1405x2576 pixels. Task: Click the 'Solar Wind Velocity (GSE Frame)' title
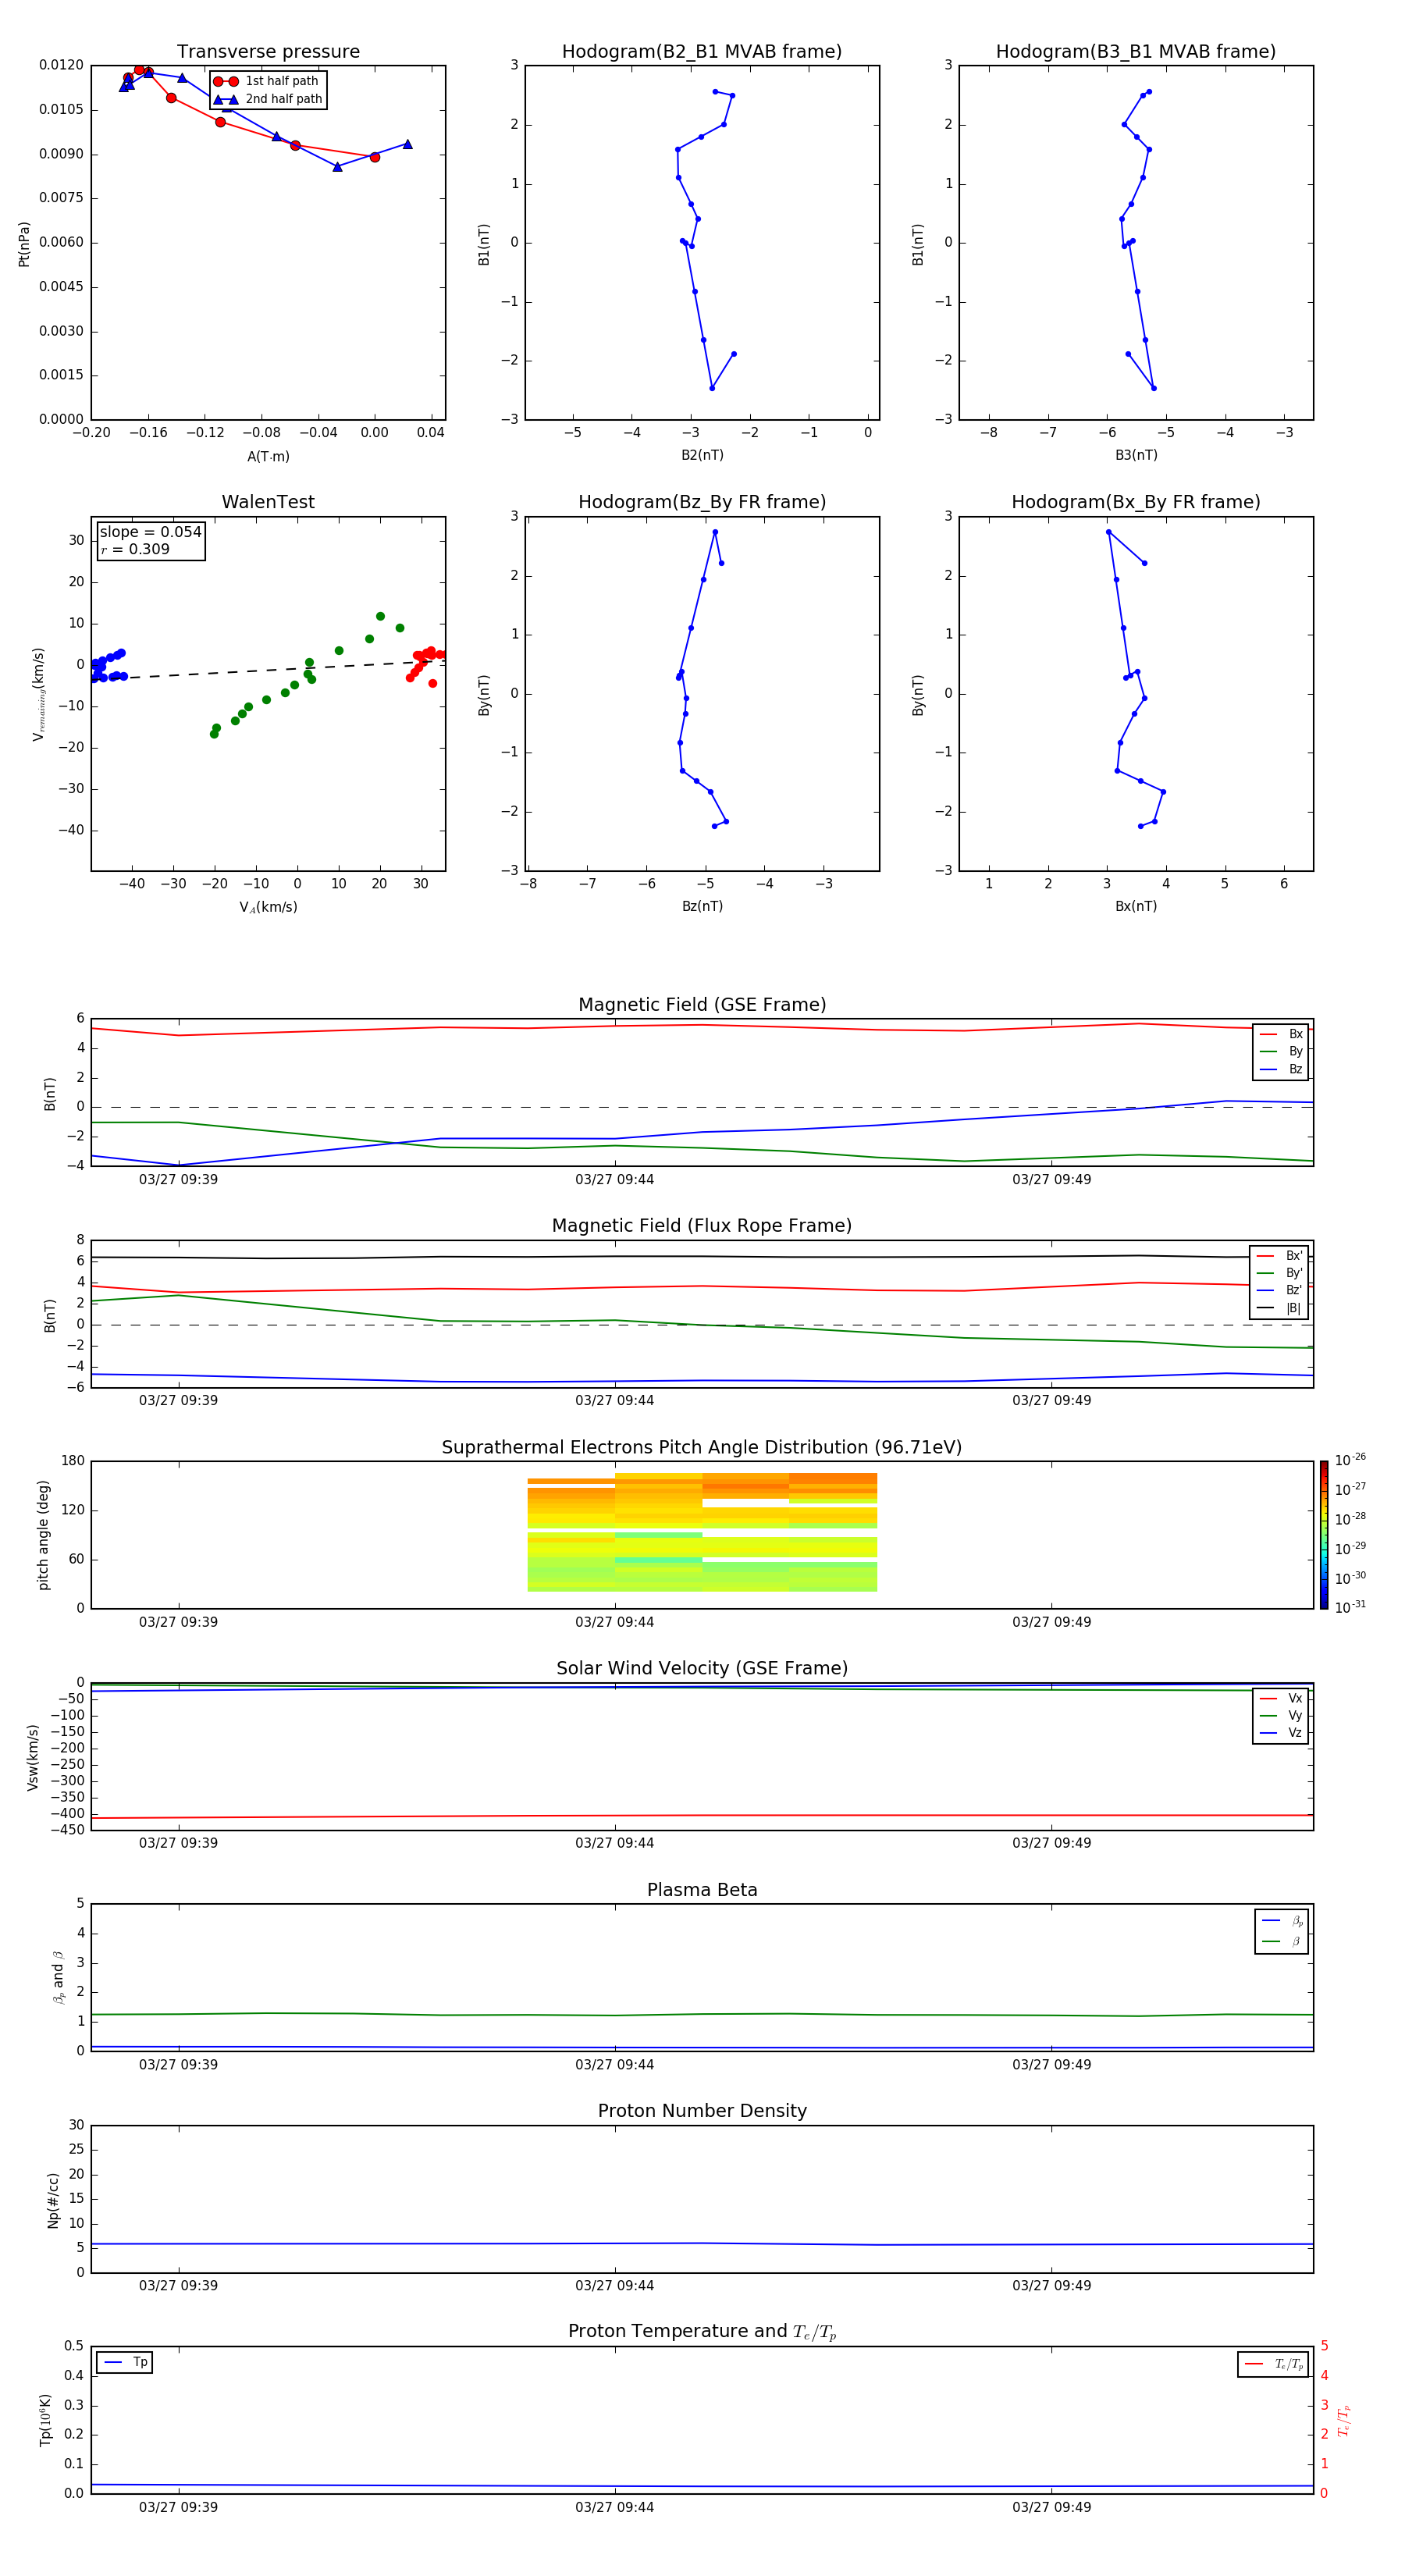(702, 1669)
